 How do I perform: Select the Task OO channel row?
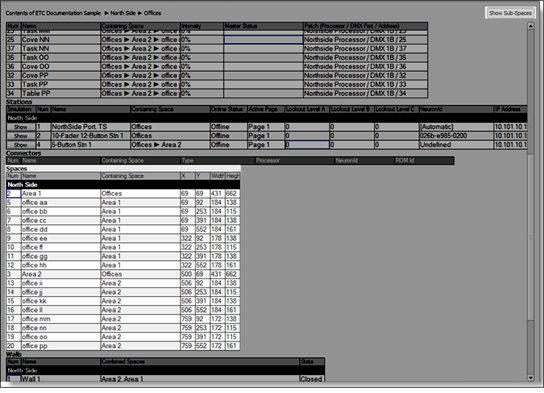click(217, 58)
